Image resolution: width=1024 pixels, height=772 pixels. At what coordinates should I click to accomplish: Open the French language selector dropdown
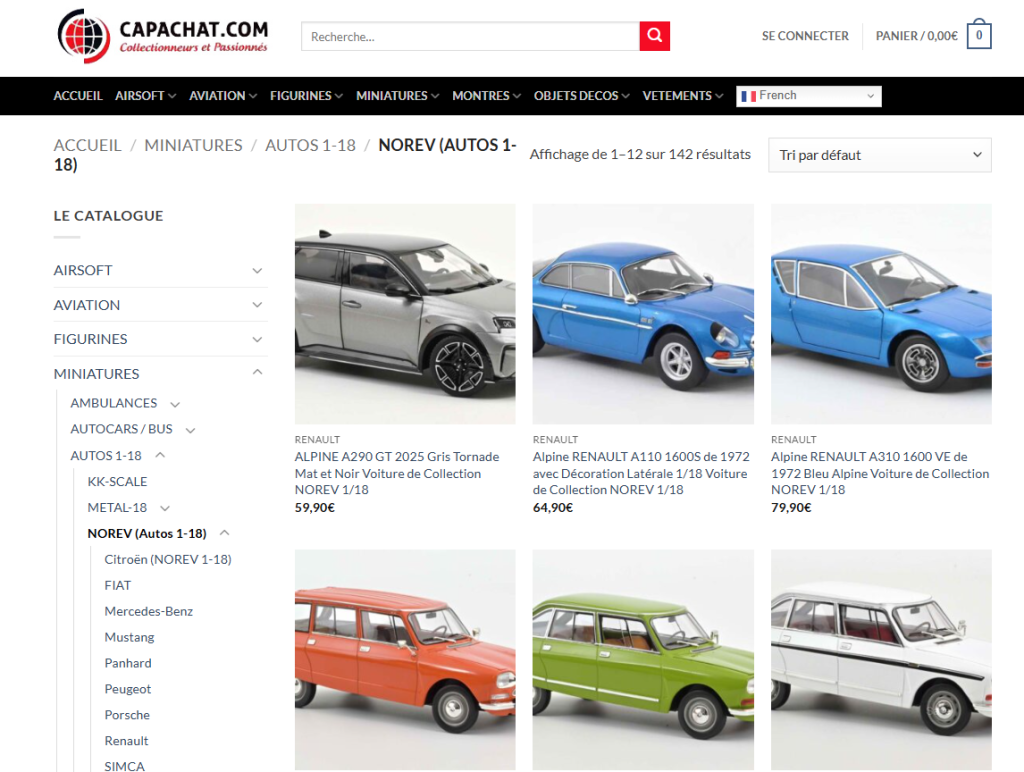point(808,96)
